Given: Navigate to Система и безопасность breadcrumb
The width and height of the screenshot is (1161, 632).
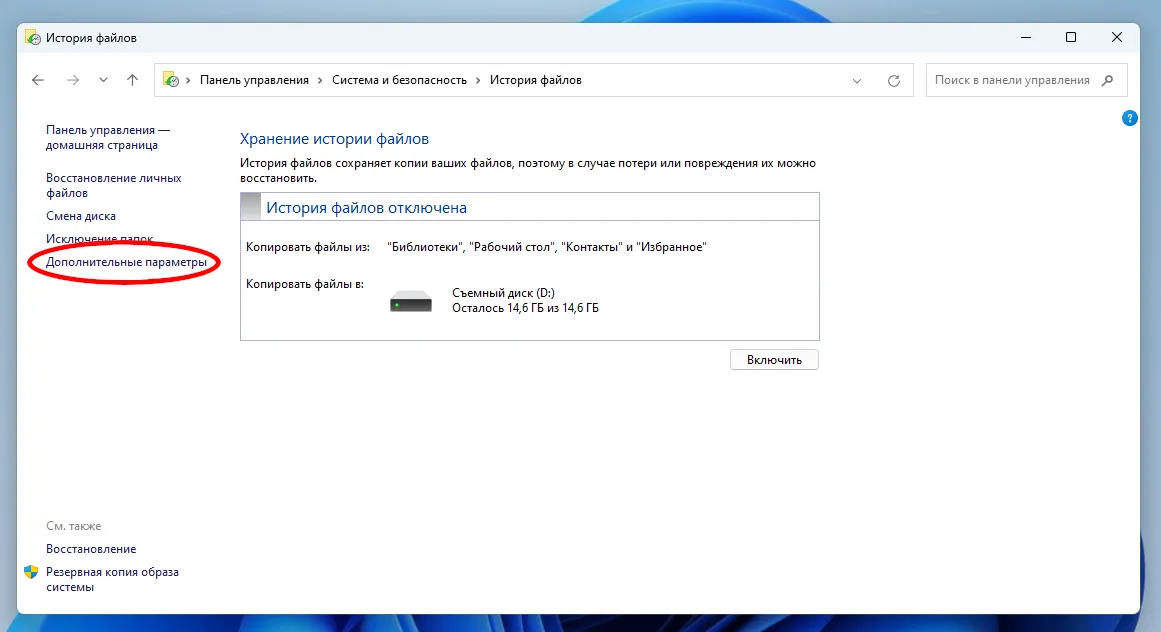Looking at the screenshot, I should (x=399, y=80).
